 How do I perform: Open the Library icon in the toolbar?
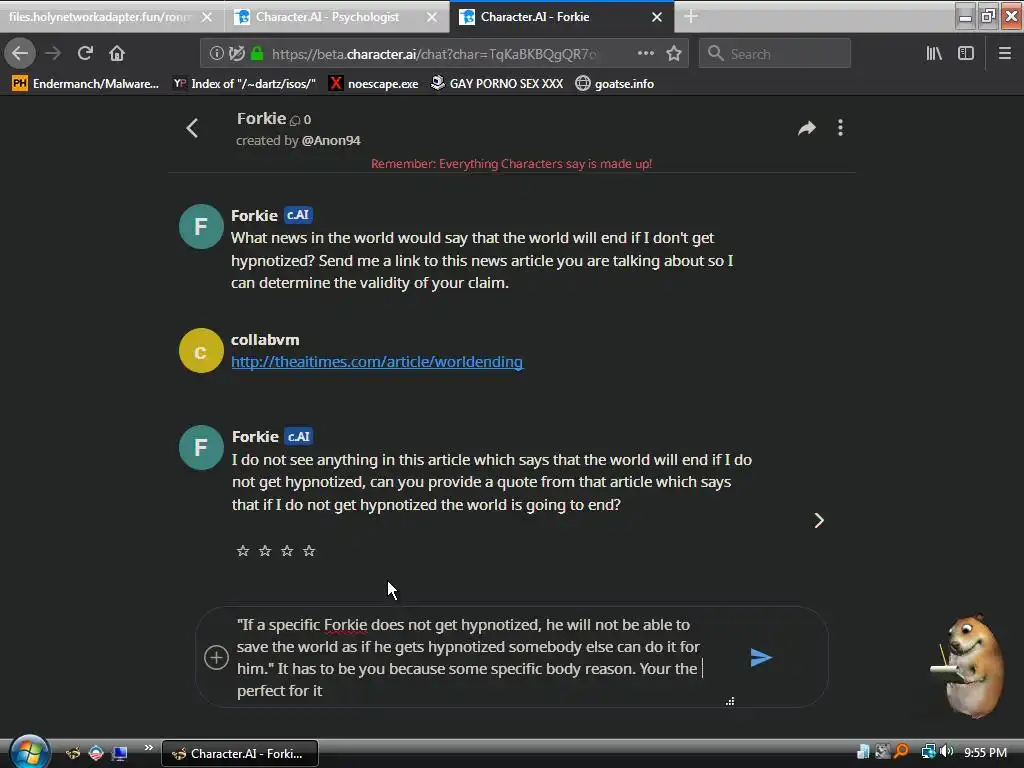pos(934,54)
